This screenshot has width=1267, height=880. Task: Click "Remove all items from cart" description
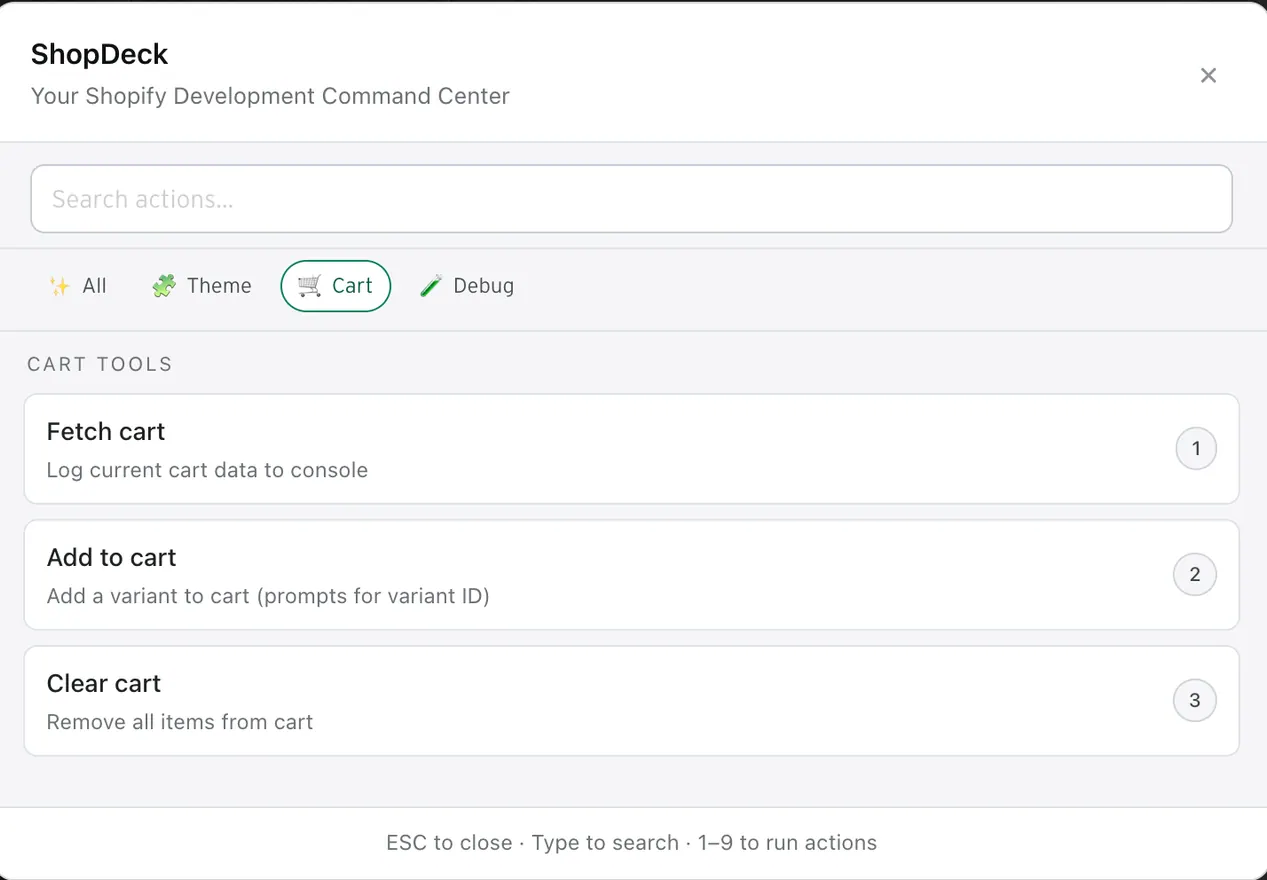(180, 722)
